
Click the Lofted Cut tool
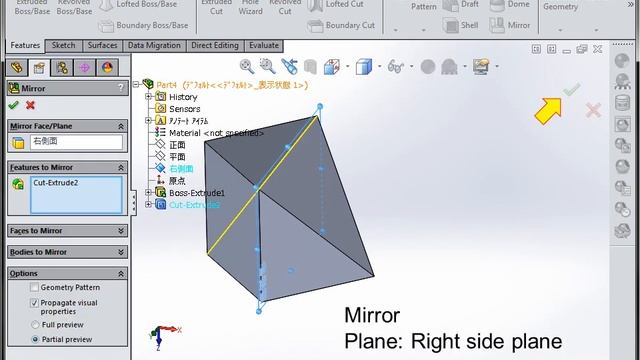point(336,5)
